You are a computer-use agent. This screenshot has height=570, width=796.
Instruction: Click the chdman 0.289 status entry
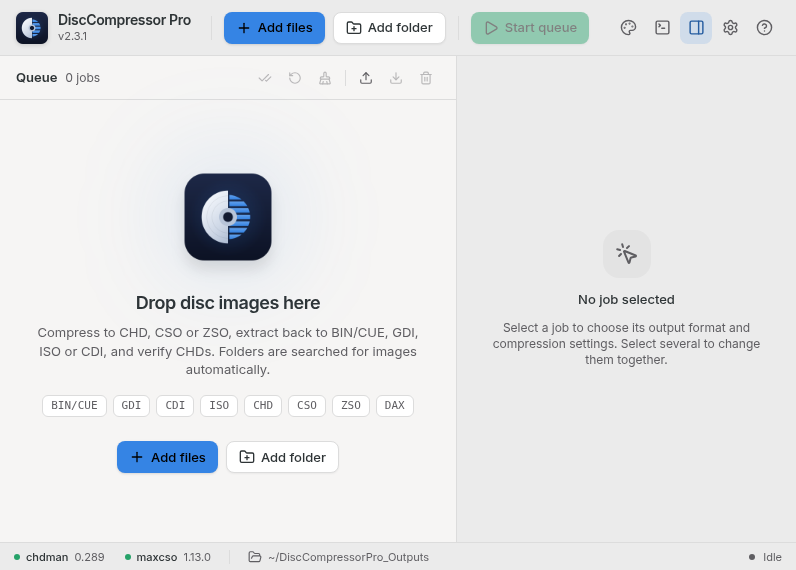click(x=59, y=557)
